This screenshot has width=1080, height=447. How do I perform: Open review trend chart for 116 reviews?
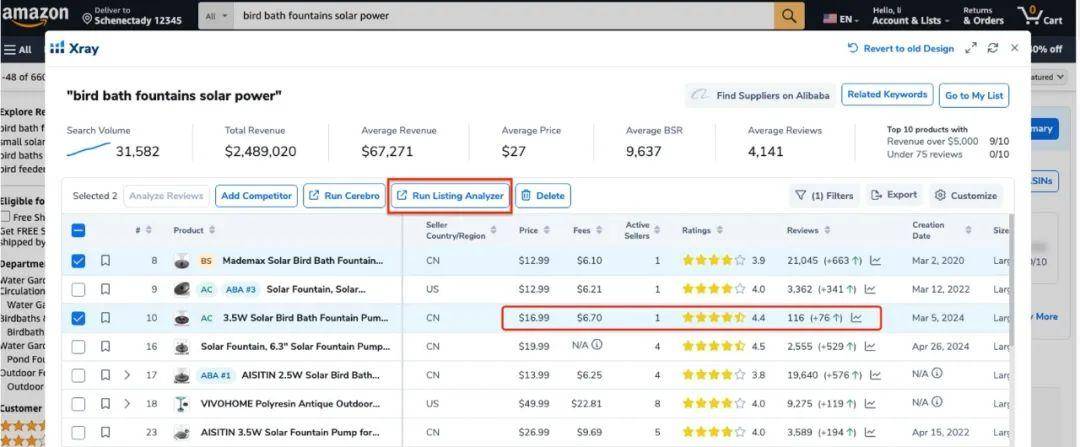pos(856,318)
